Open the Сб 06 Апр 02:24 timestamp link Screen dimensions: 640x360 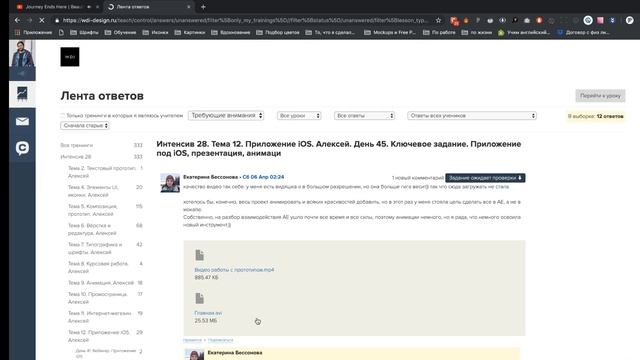click(263, 177)
